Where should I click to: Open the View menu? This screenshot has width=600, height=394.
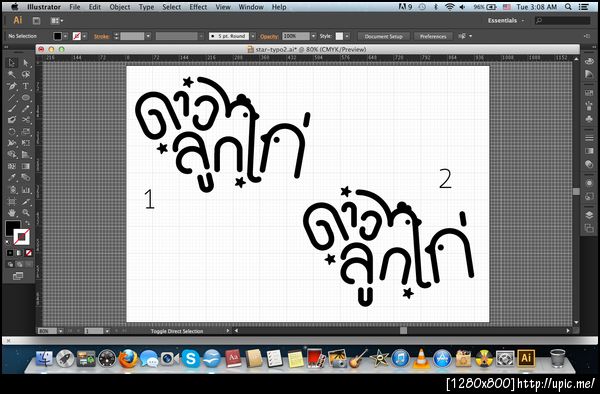[x=223, y=7]
